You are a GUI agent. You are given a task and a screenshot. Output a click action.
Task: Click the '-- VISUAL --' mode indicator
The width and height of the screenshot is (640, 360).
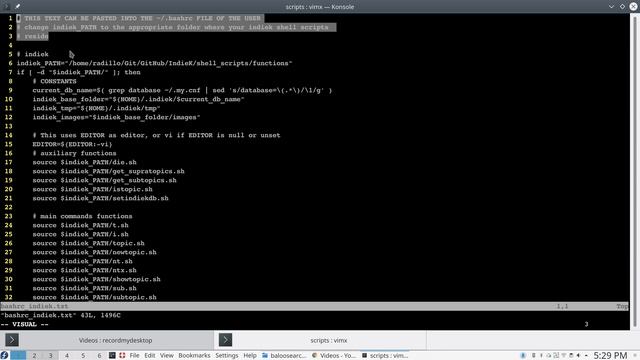[x=24, y=324]
